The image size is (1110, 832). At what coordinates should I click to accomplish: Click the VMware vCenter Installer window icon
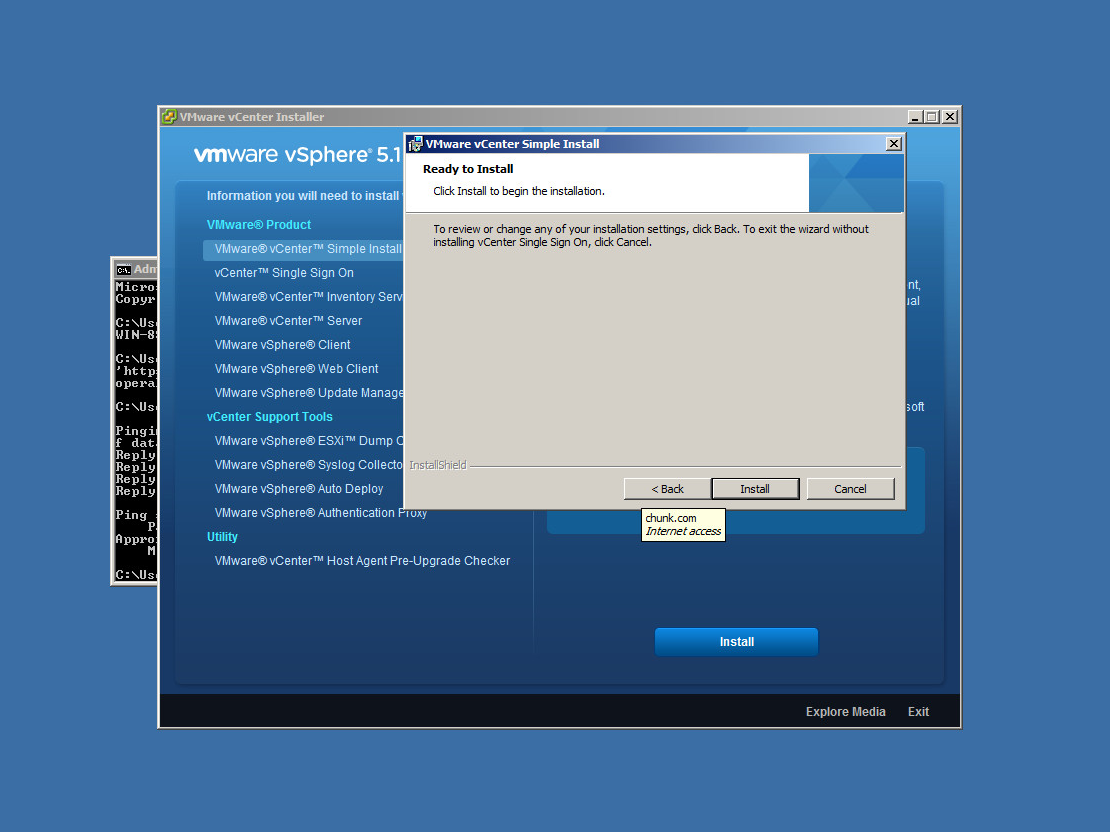[x=169, y=117]
